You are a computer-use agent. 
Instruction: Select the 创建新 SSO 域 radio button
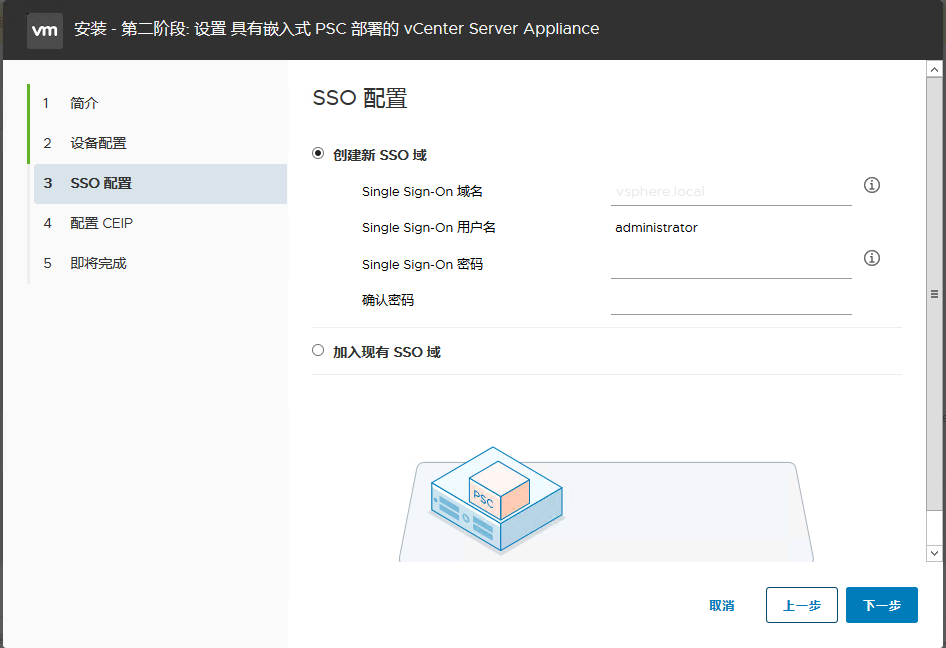coord(318,153)
